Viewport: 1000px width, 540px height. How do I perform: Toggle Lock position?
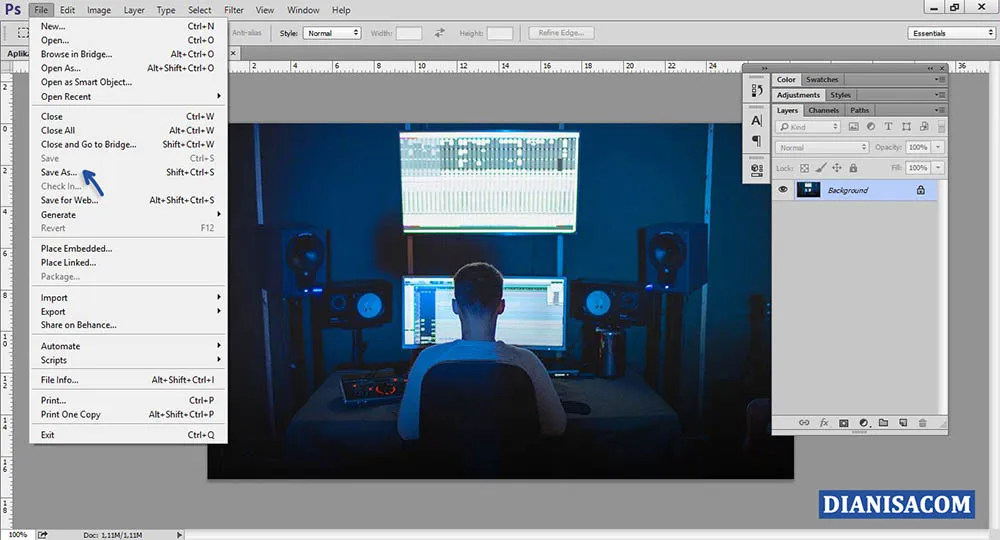[x=837, y=168]
